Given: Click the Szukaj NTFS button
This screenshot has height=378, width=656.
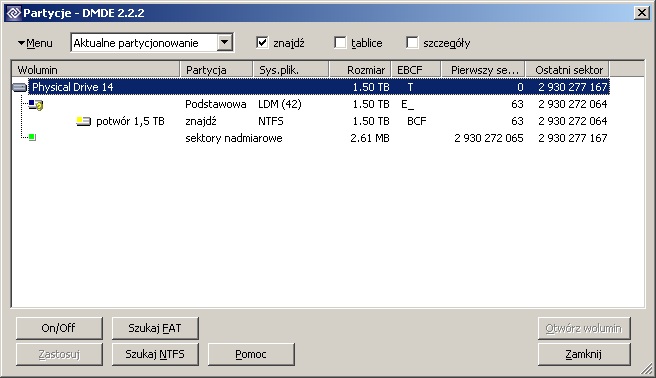Looking at the screenshot, I should (x=155, y=354).
